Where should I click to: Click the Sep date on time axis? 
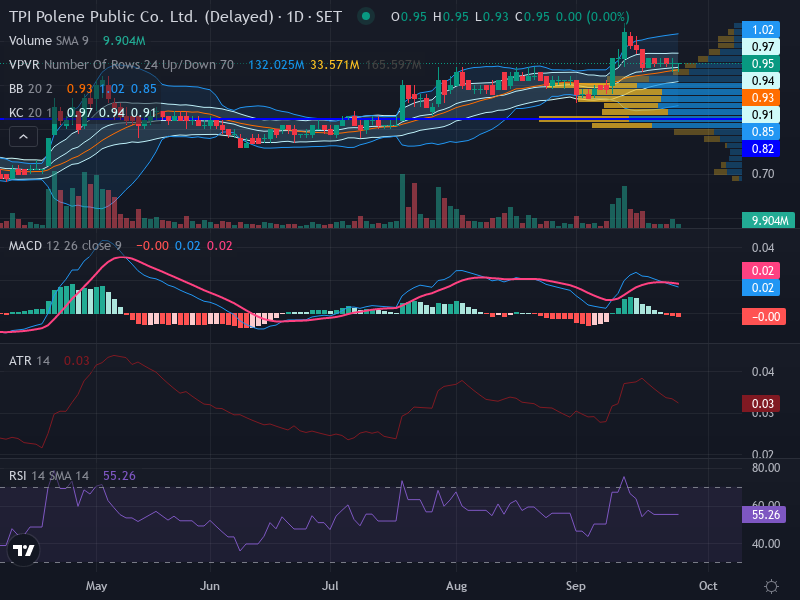coord(576,586)
